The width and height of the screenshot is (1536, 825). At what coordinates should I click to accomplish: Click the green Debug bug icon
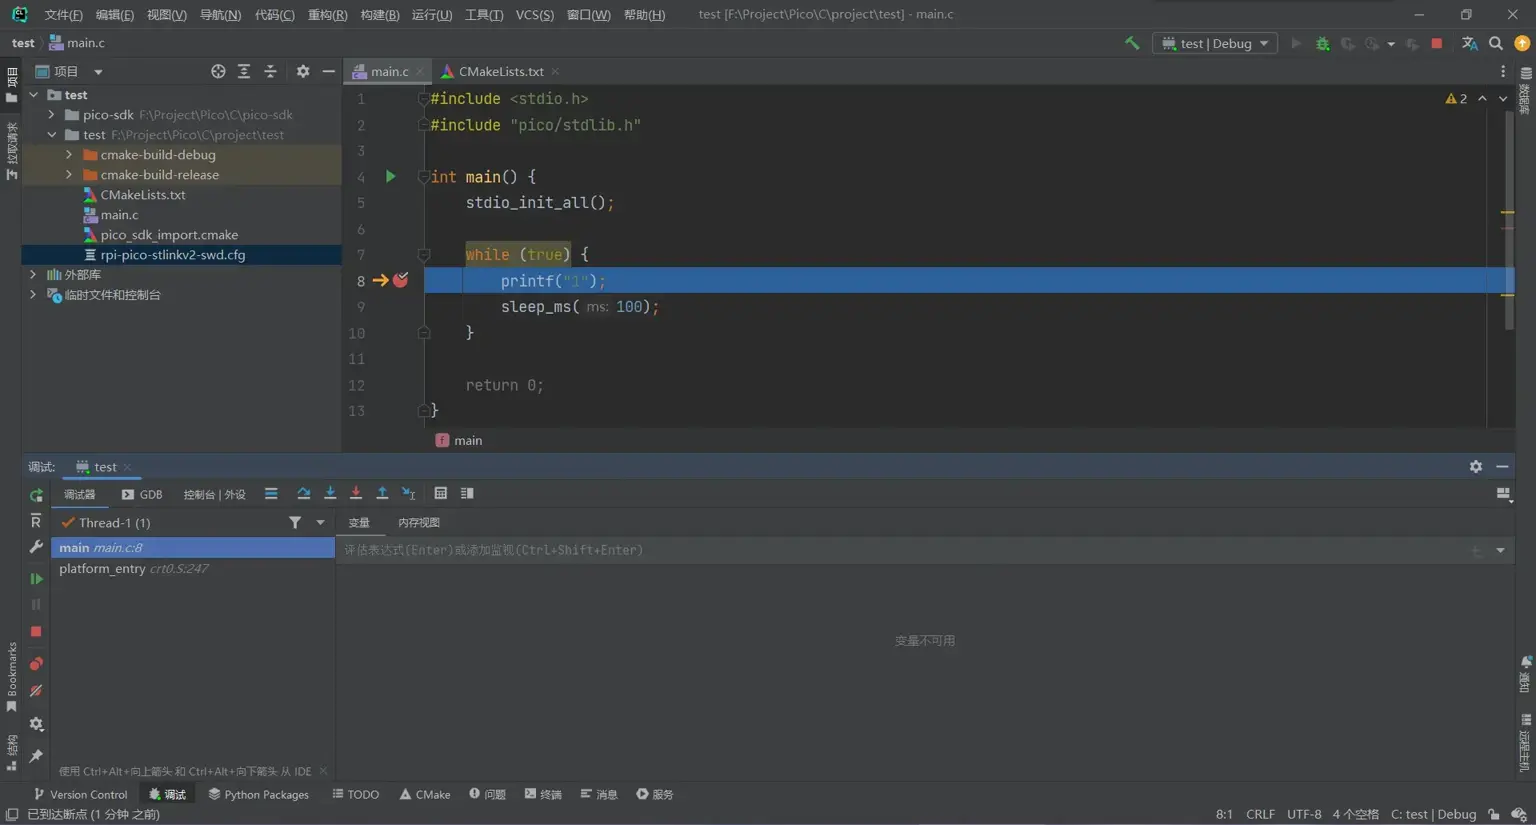pyautogui.click(x=1322, y=44)
